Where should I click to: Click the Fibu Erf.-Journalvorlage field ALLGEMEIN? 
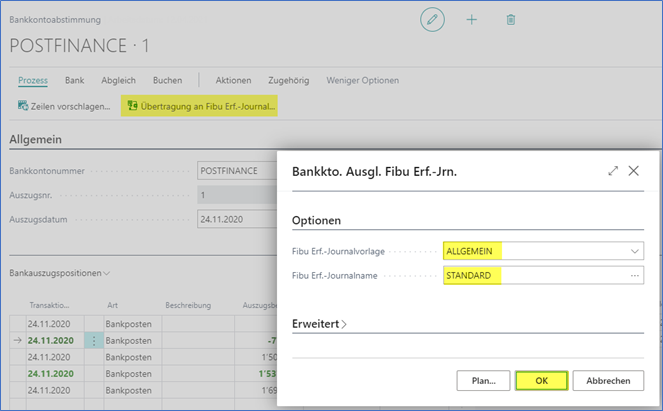(x=543, y=251)
